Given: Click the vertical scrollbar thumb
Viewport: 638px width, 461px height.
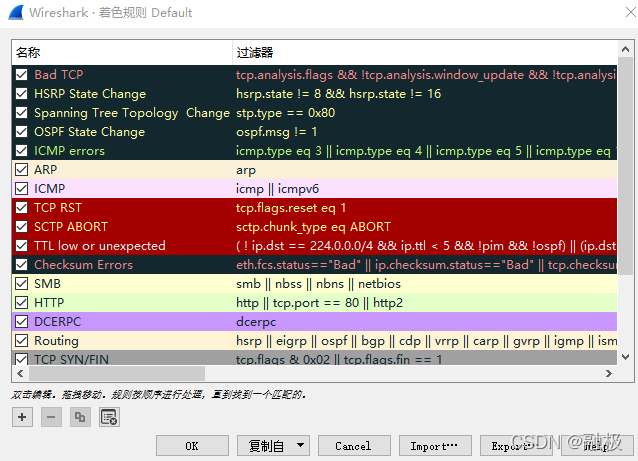Looking at the screenshot, I should point(625,166).
